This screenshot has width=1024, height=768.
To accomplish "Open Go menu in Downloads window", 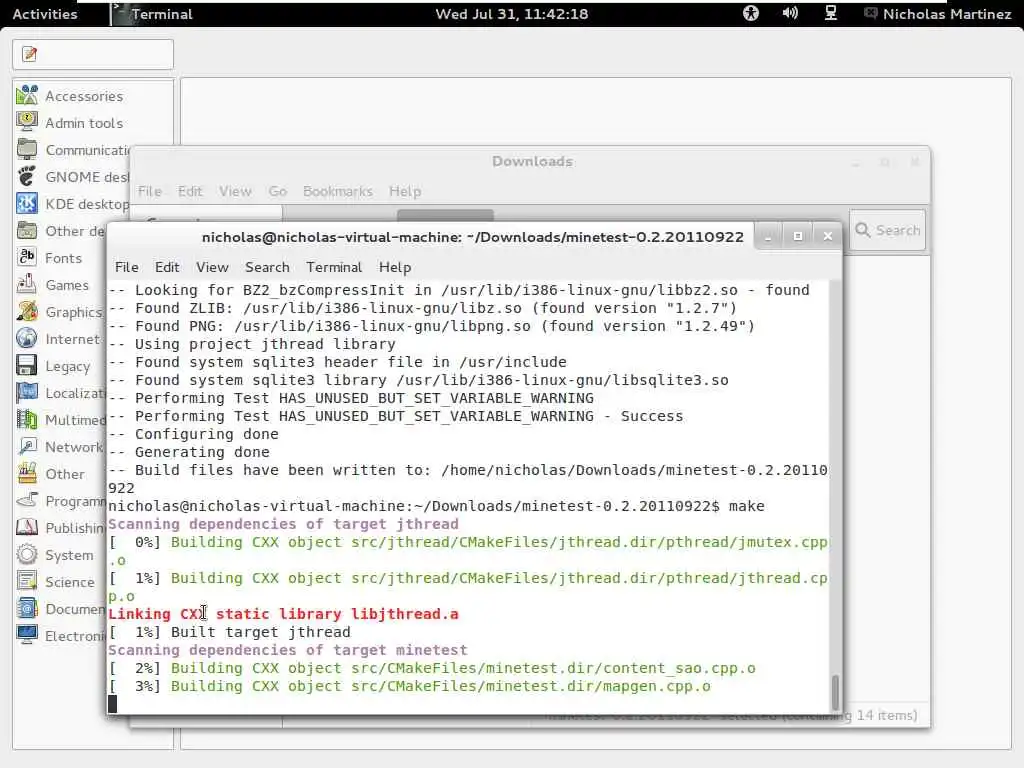I will (278, 191).
